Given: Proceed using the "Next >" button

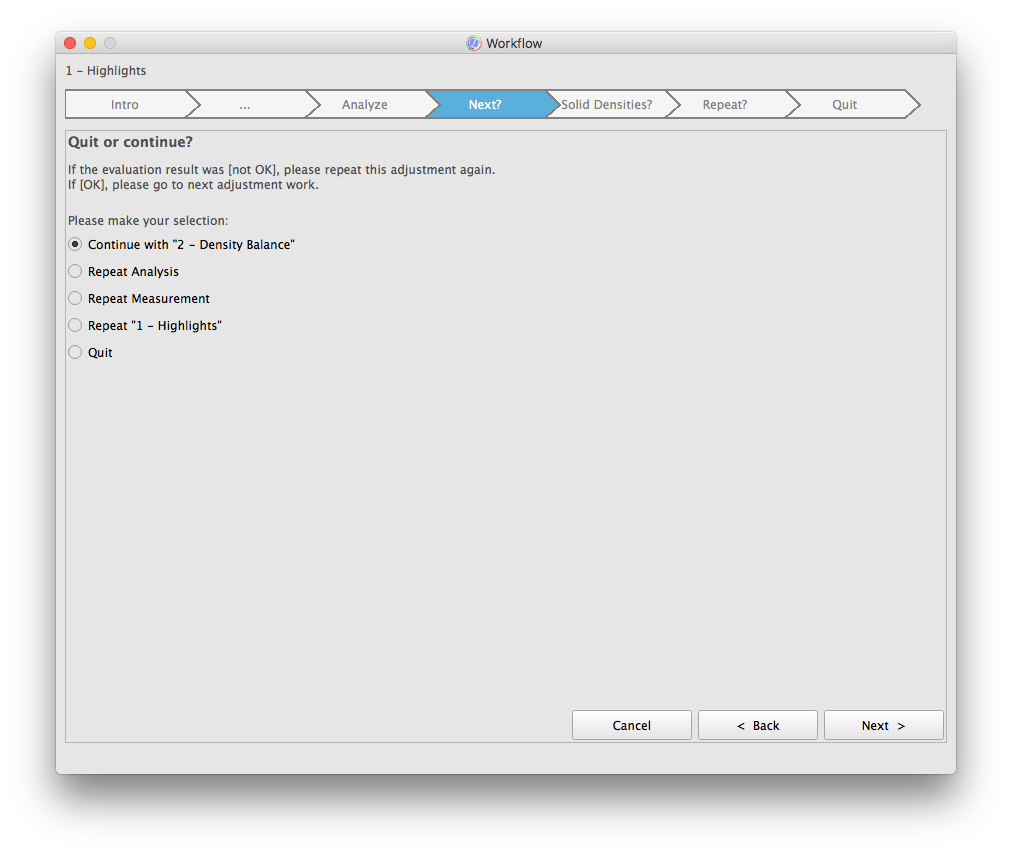Looking at the screenshot, I should pyautogui.click(x=883, y=726).
